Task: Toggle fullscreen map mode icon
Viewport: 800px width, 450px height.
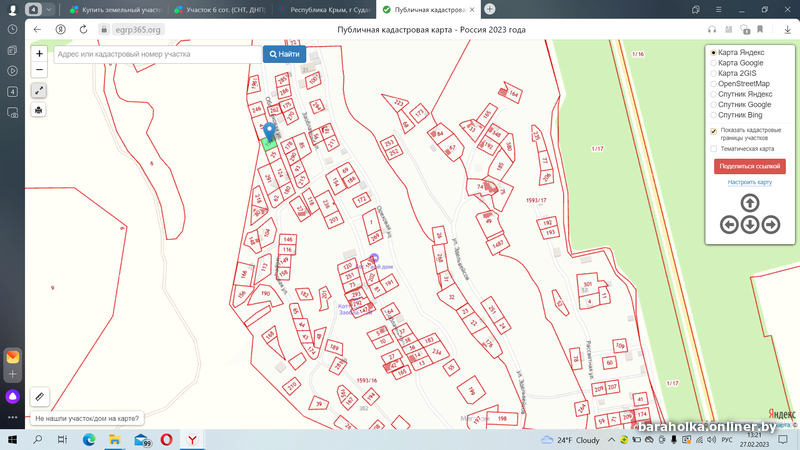Action: click(x=39, y=91)
